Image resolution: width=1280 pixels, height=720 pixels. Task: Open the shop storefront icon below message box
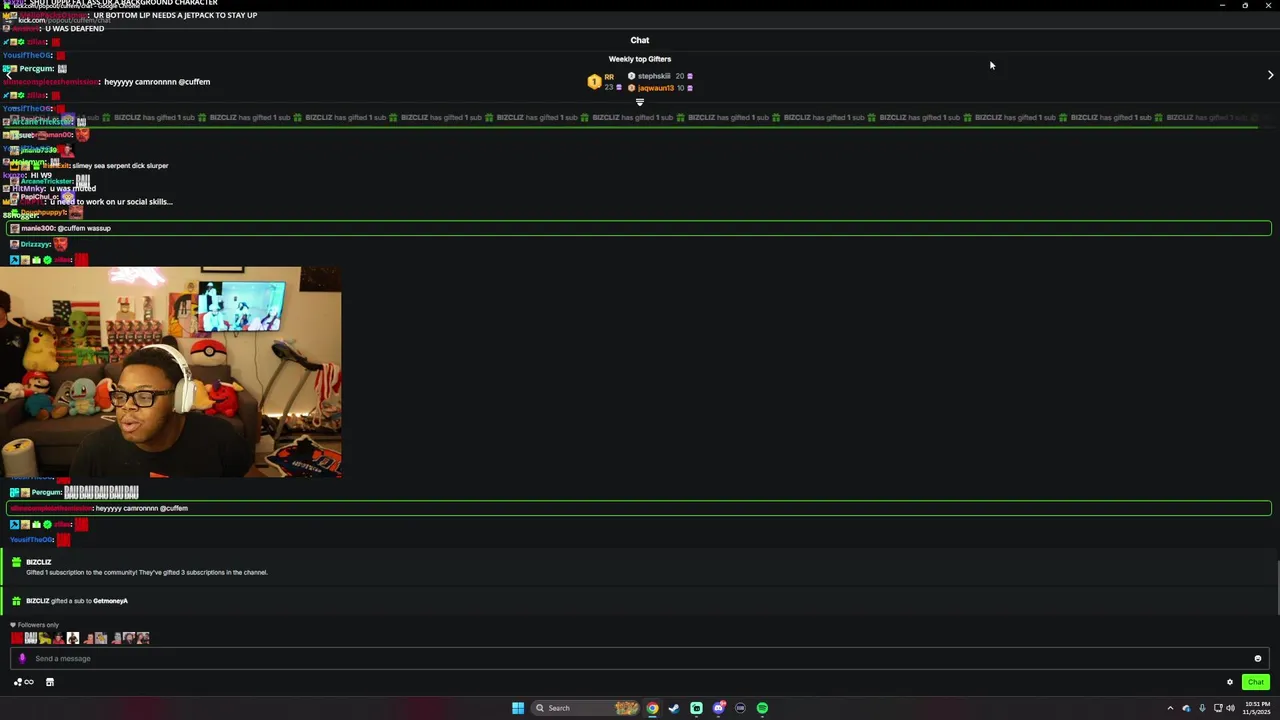[x=50, y=682]
